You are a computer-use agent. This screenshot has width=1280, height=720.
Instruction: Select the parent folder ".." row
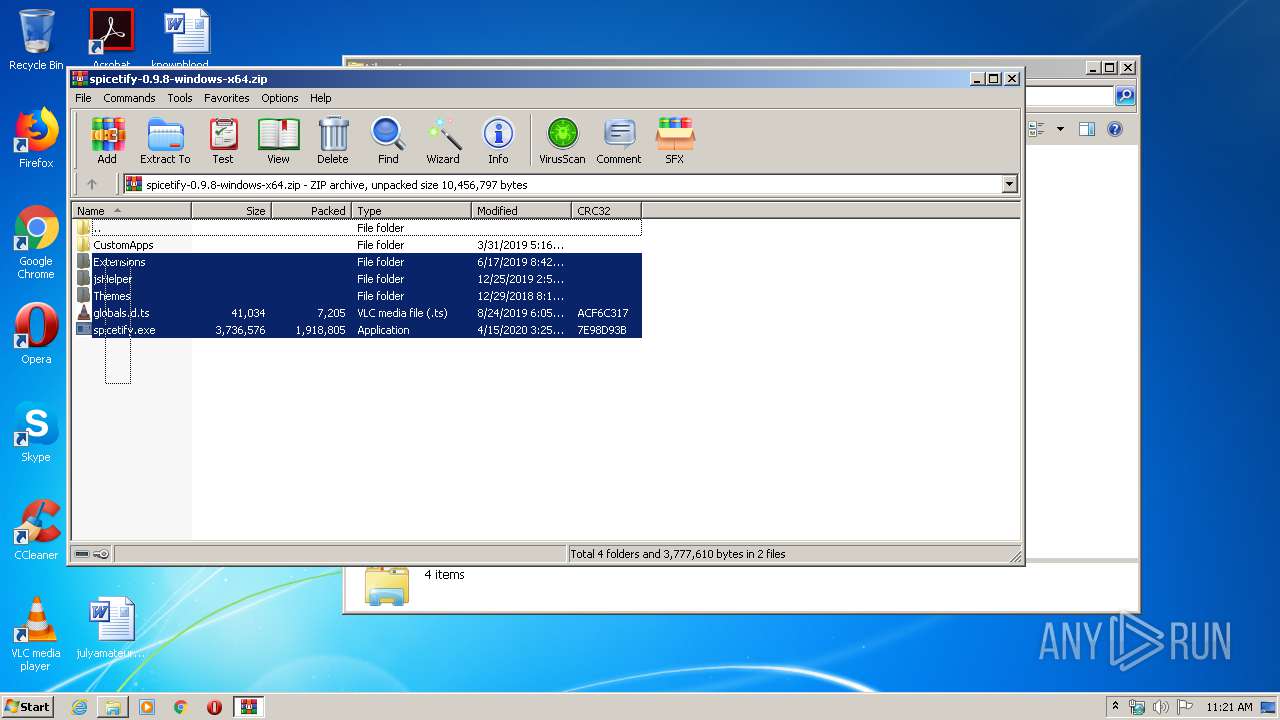(358, 228)
